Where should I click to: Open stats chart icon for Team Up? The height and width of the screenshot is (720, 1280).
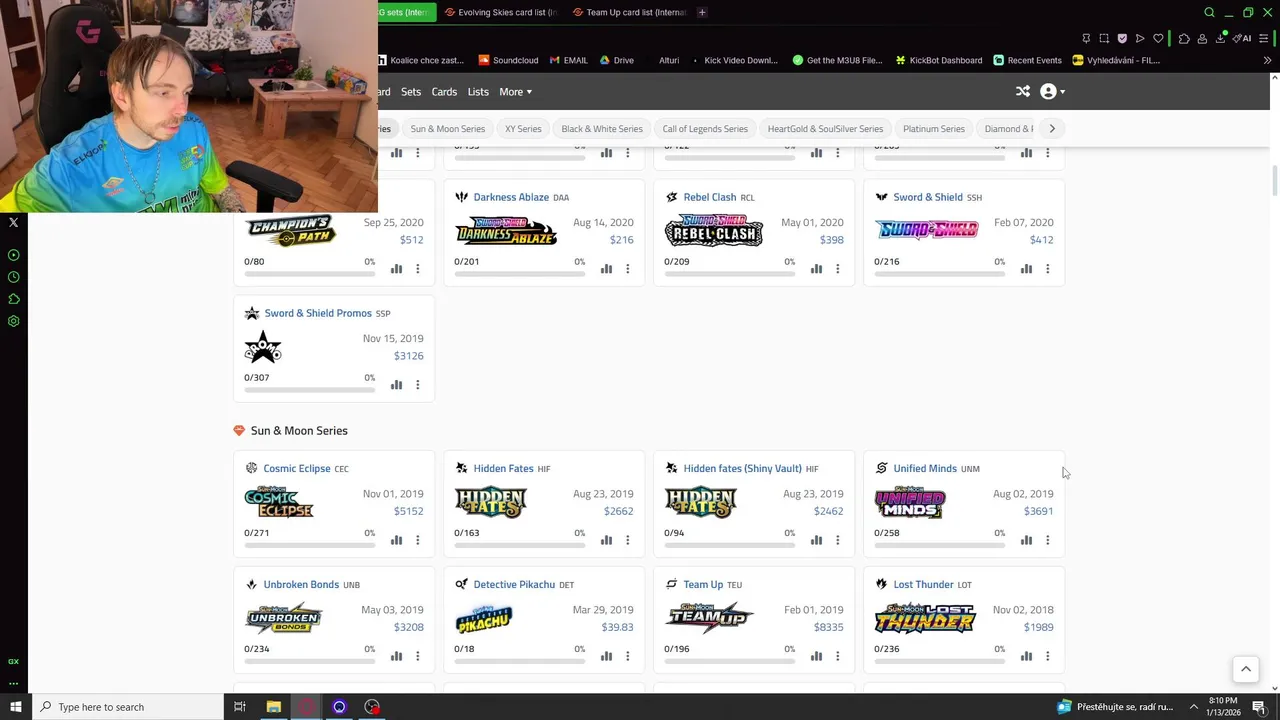(x=817, y=656)
